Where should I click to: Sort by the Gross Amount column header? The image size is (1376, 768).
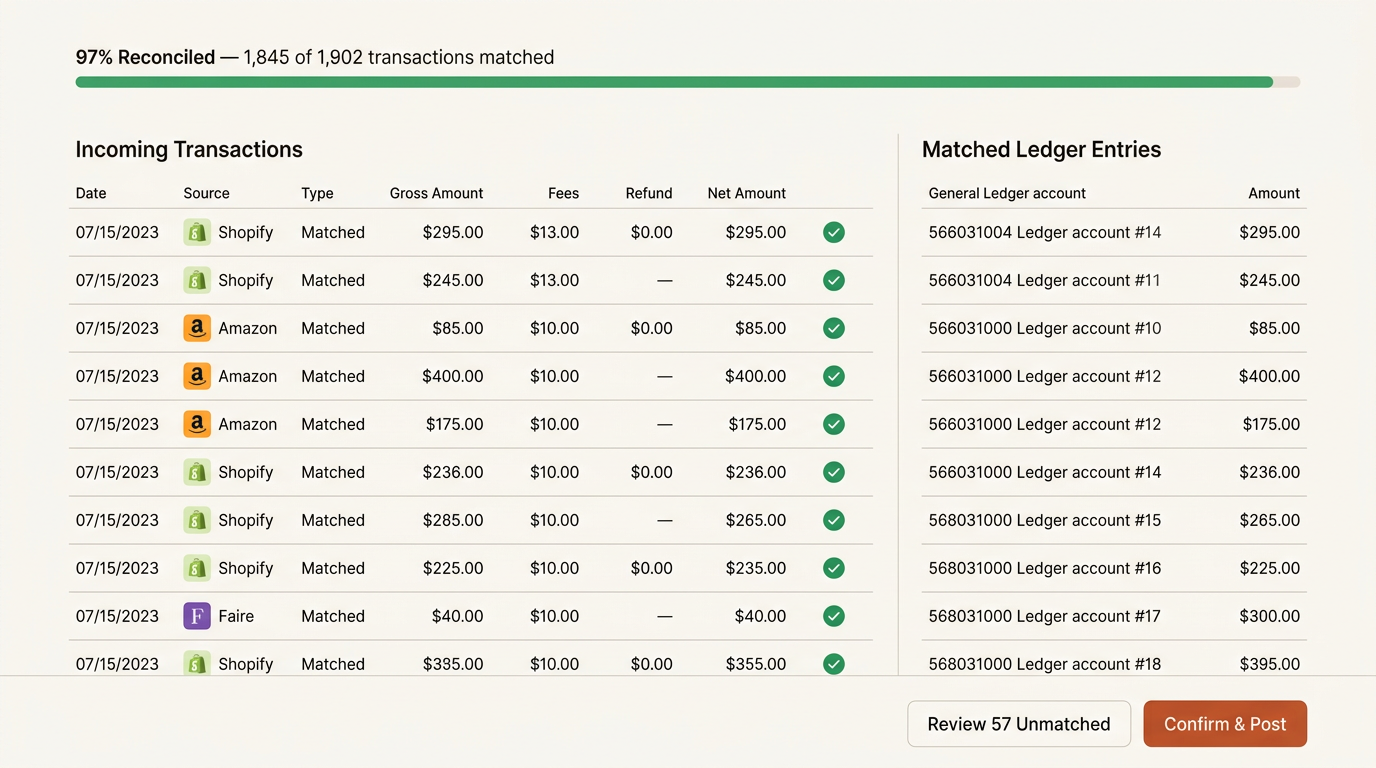[436, 193]
